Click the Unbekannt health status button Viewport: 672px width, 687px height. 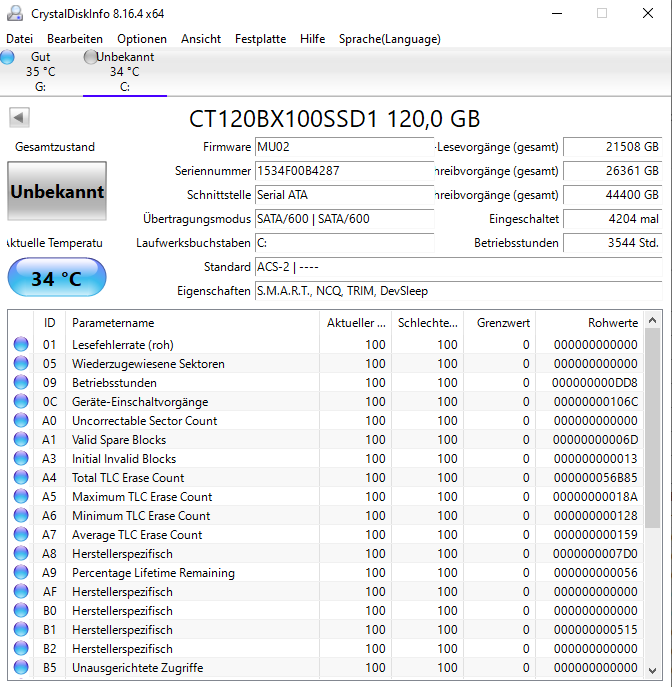click(57, 191)
